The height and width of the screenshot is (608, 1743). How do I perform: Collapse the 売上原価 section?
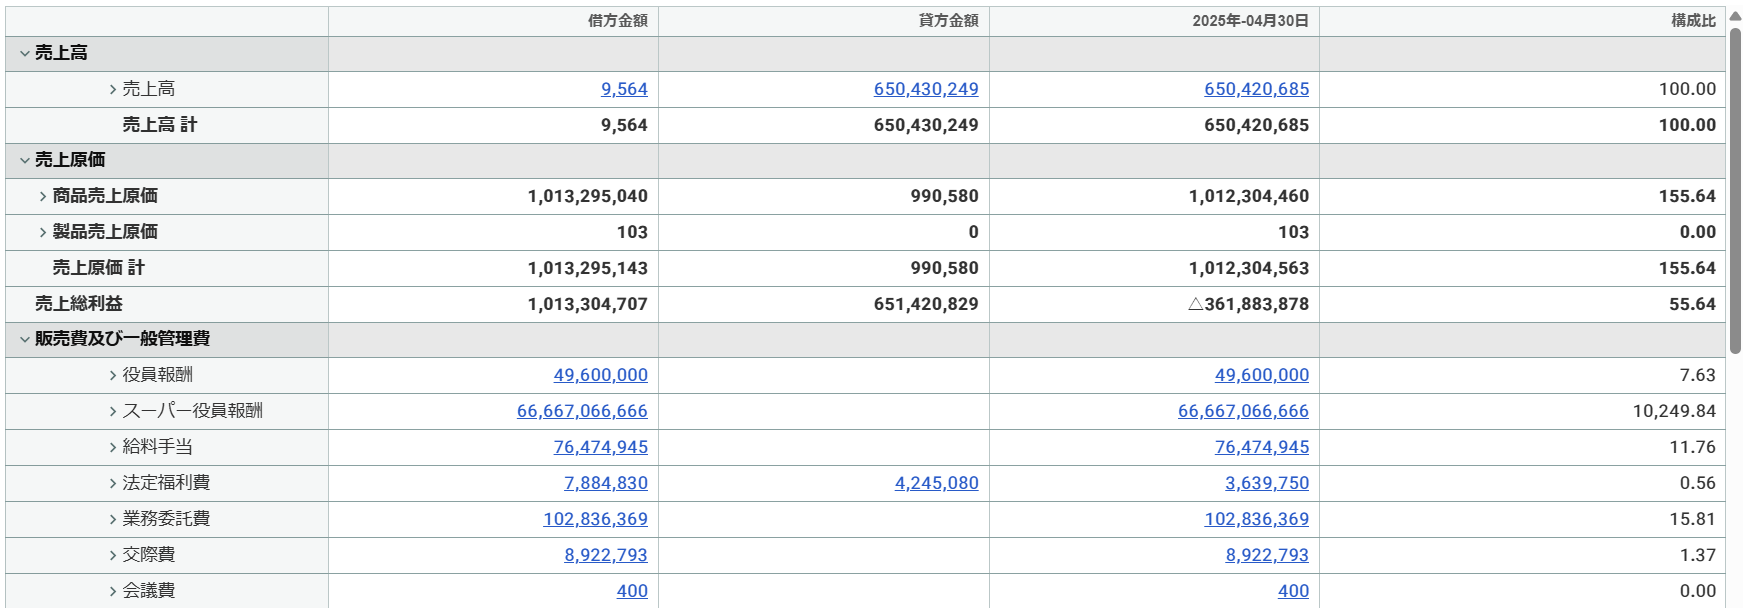coord(24,161)
